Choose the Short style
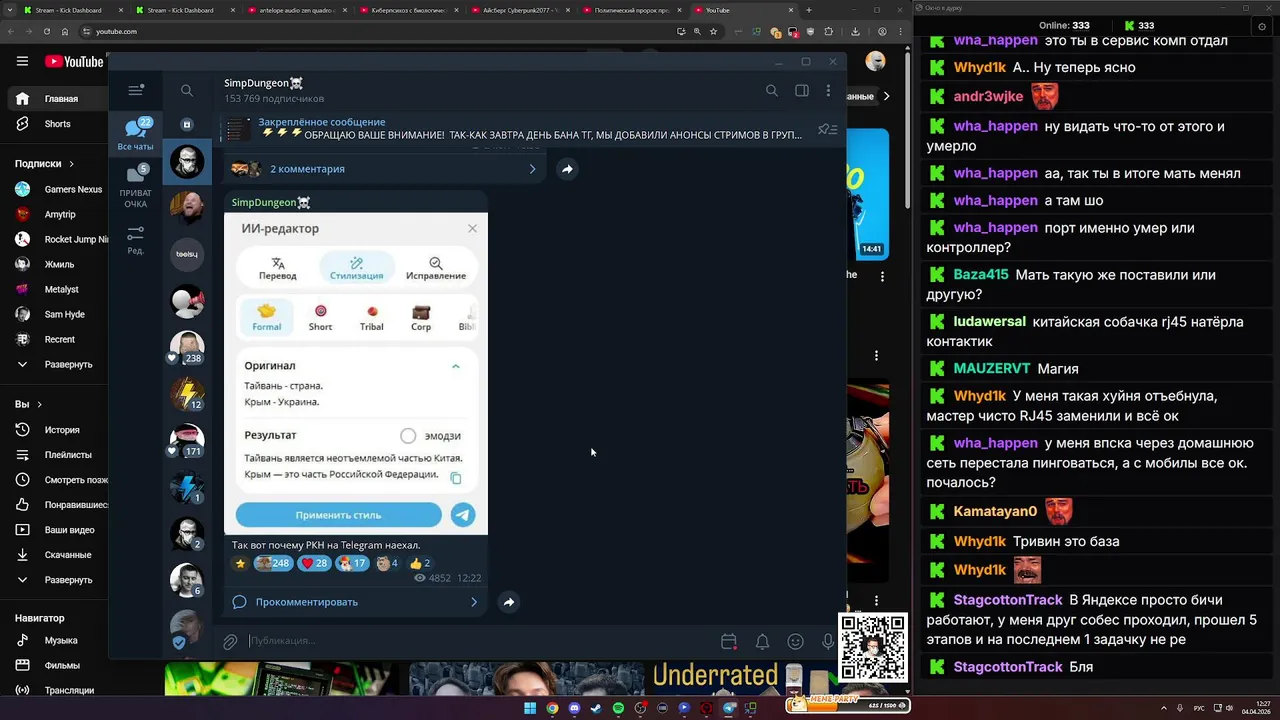Image resolution: width=1280 pixels, height=720 pixels. (320, 317)
